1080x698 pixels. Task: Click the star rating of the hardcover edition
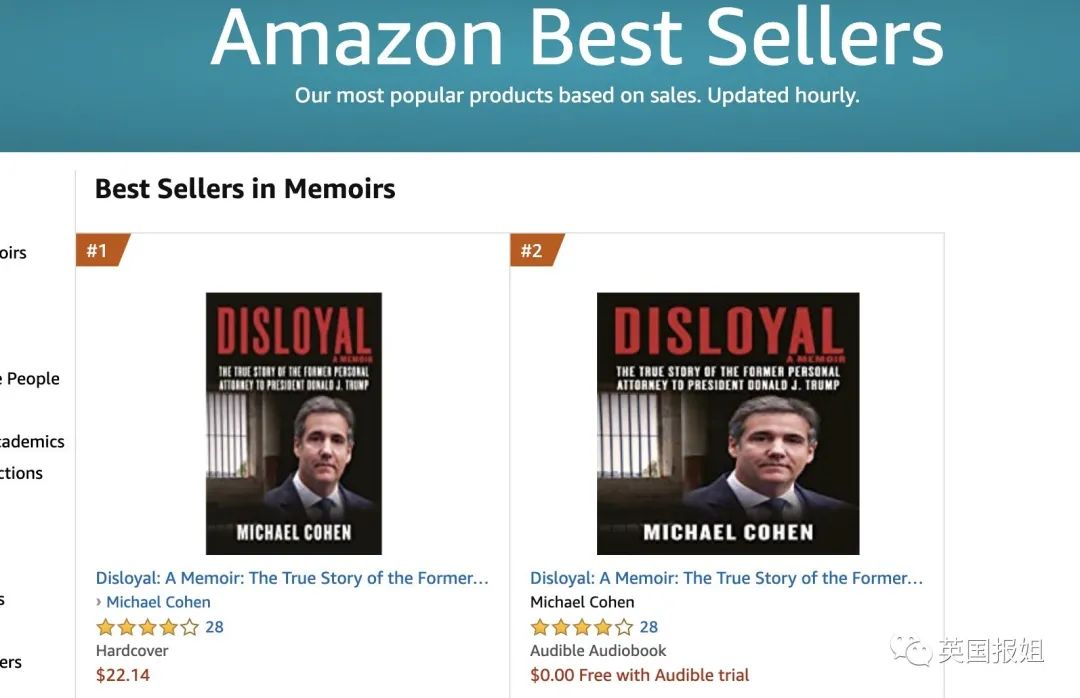pos(147,627)
